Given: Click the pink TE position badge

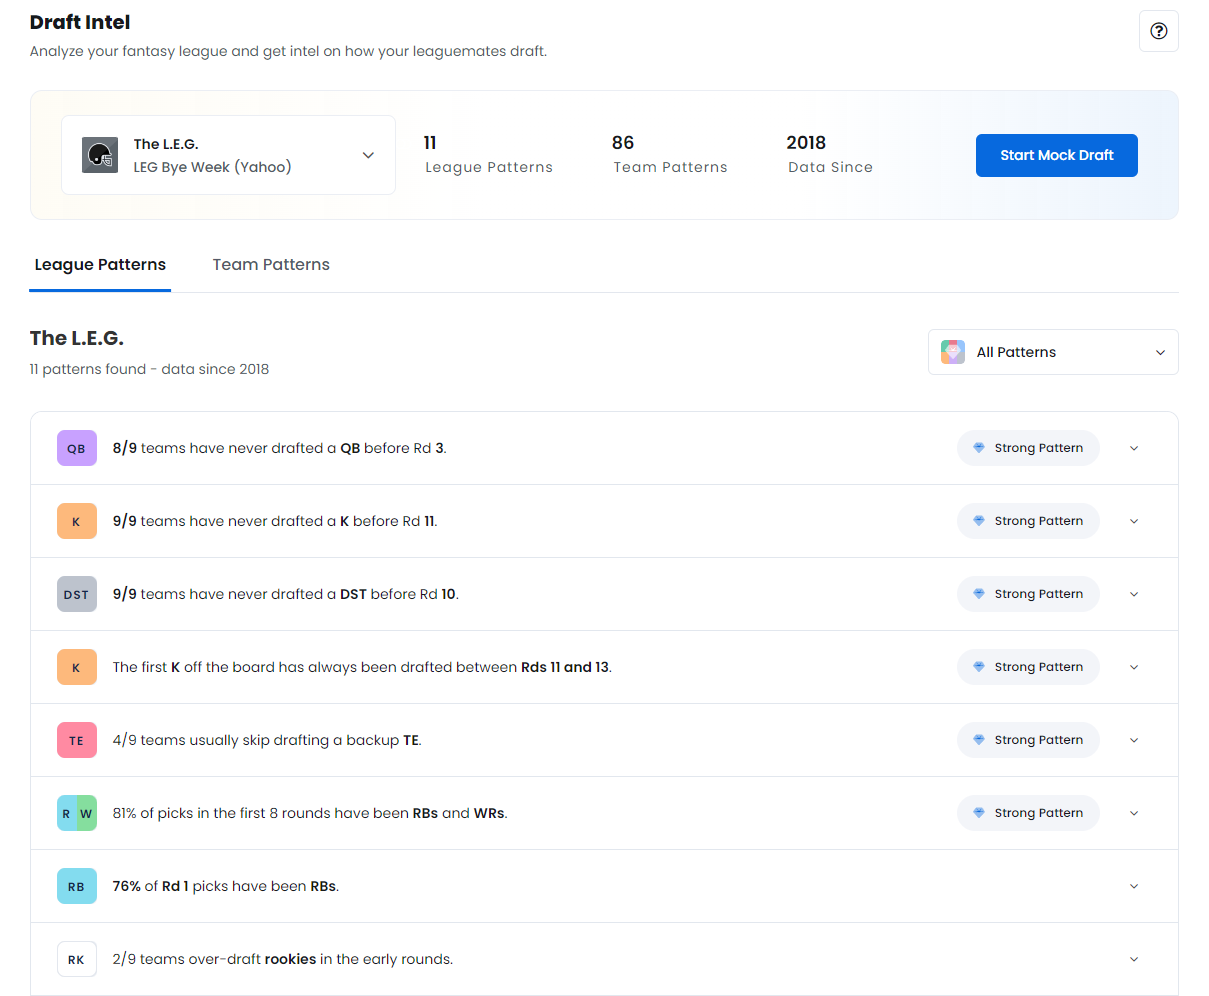Looking at the screenshot, I should (x=77, y=740).
